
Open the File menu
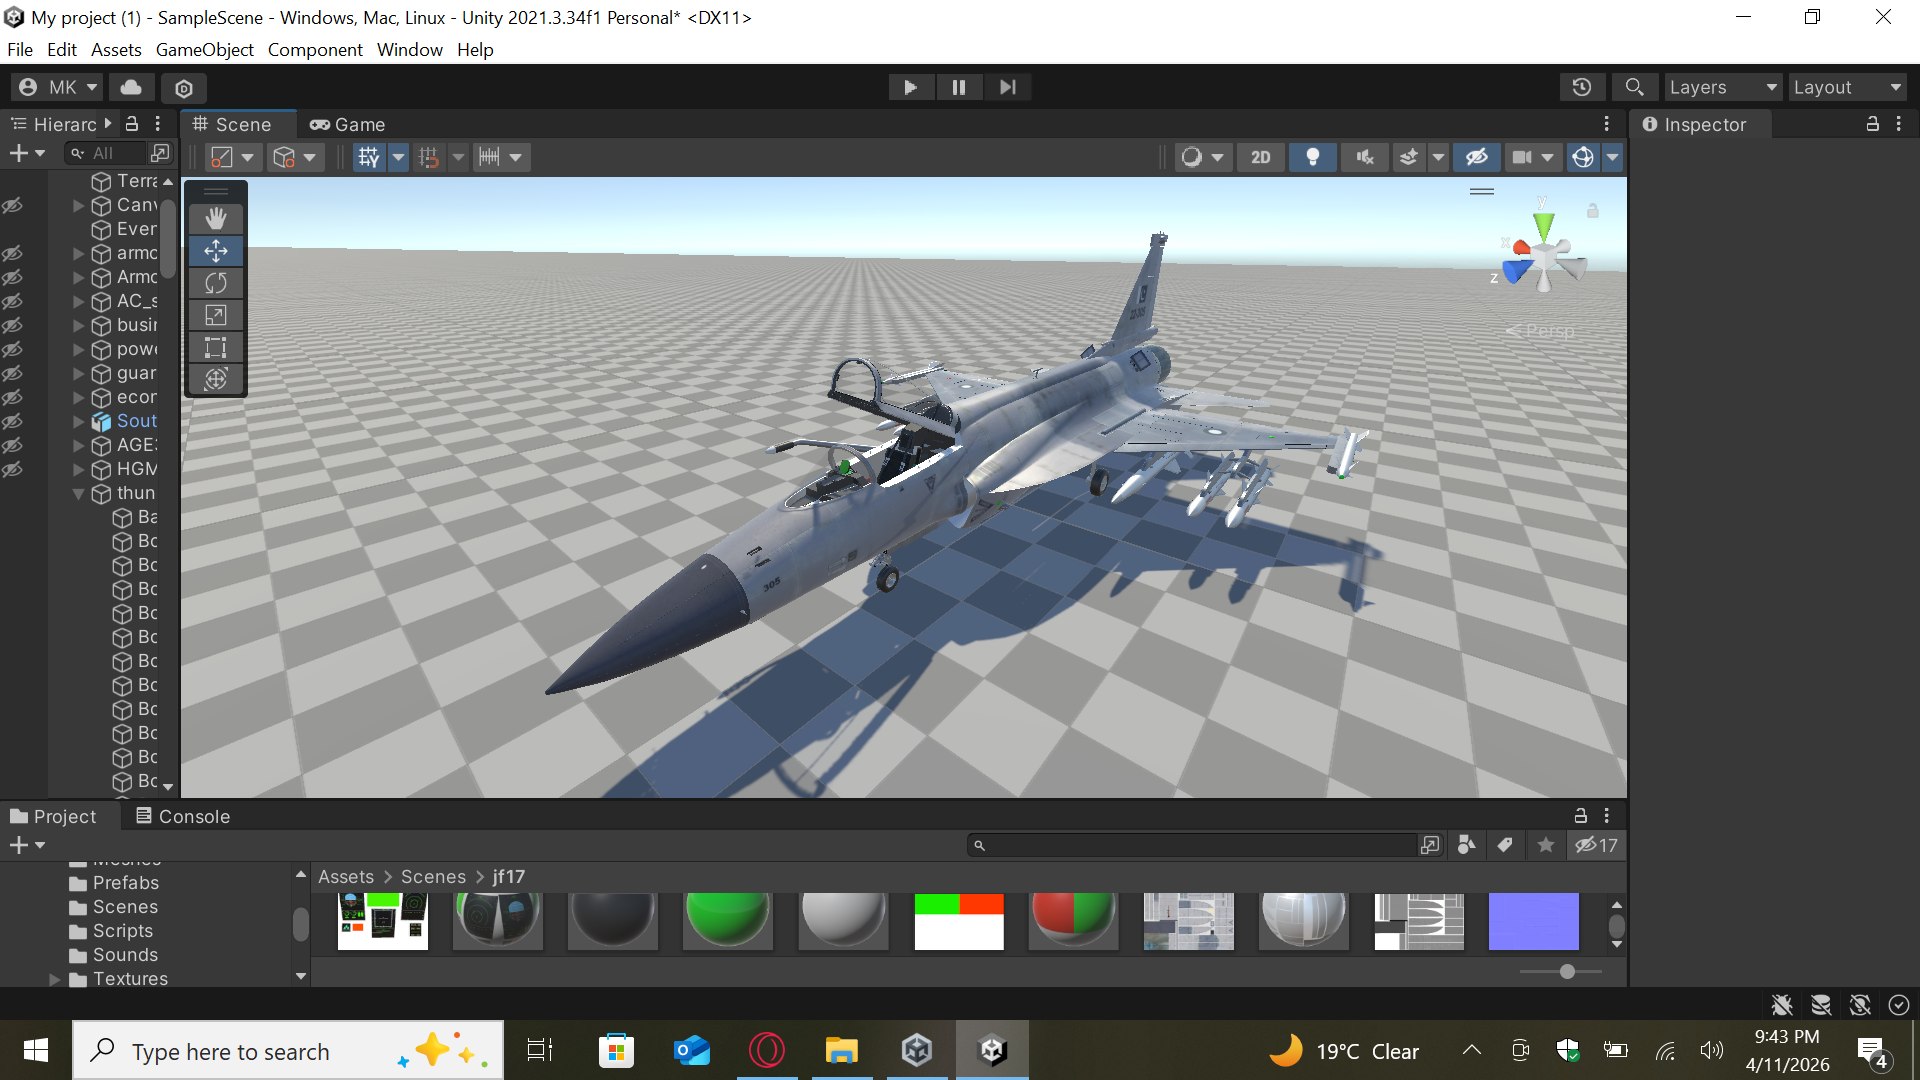[x=20, y=50]
